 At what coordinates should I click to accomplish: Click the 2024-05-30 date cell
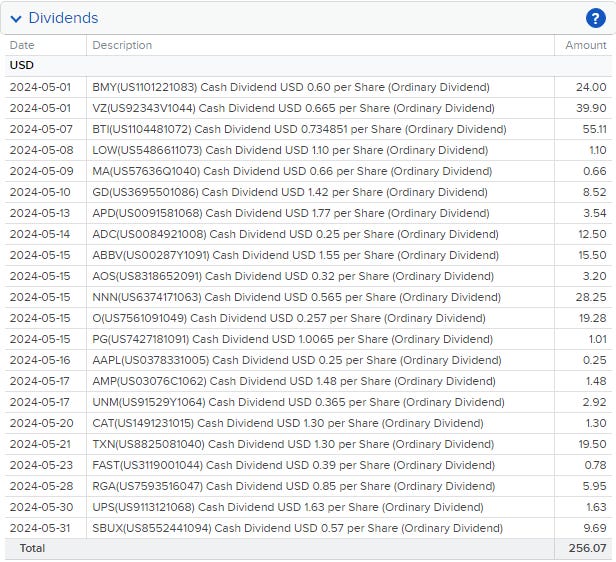click(41, 507)
